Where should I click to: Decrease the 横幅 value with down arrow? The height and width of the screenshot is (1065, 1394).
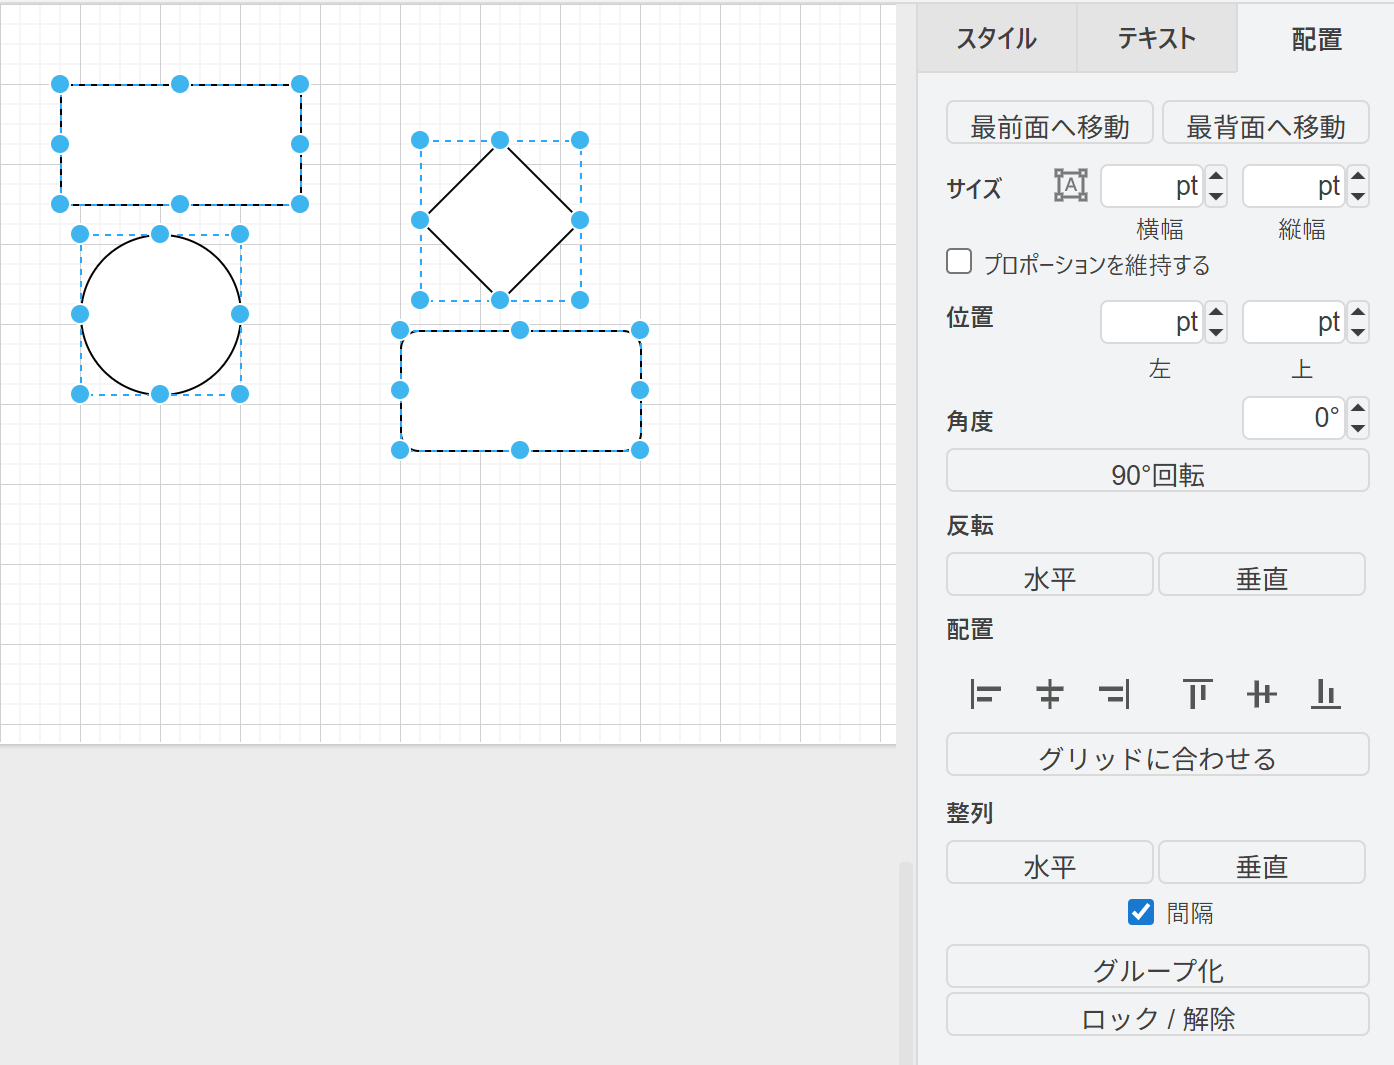(x=1216, y=197)
